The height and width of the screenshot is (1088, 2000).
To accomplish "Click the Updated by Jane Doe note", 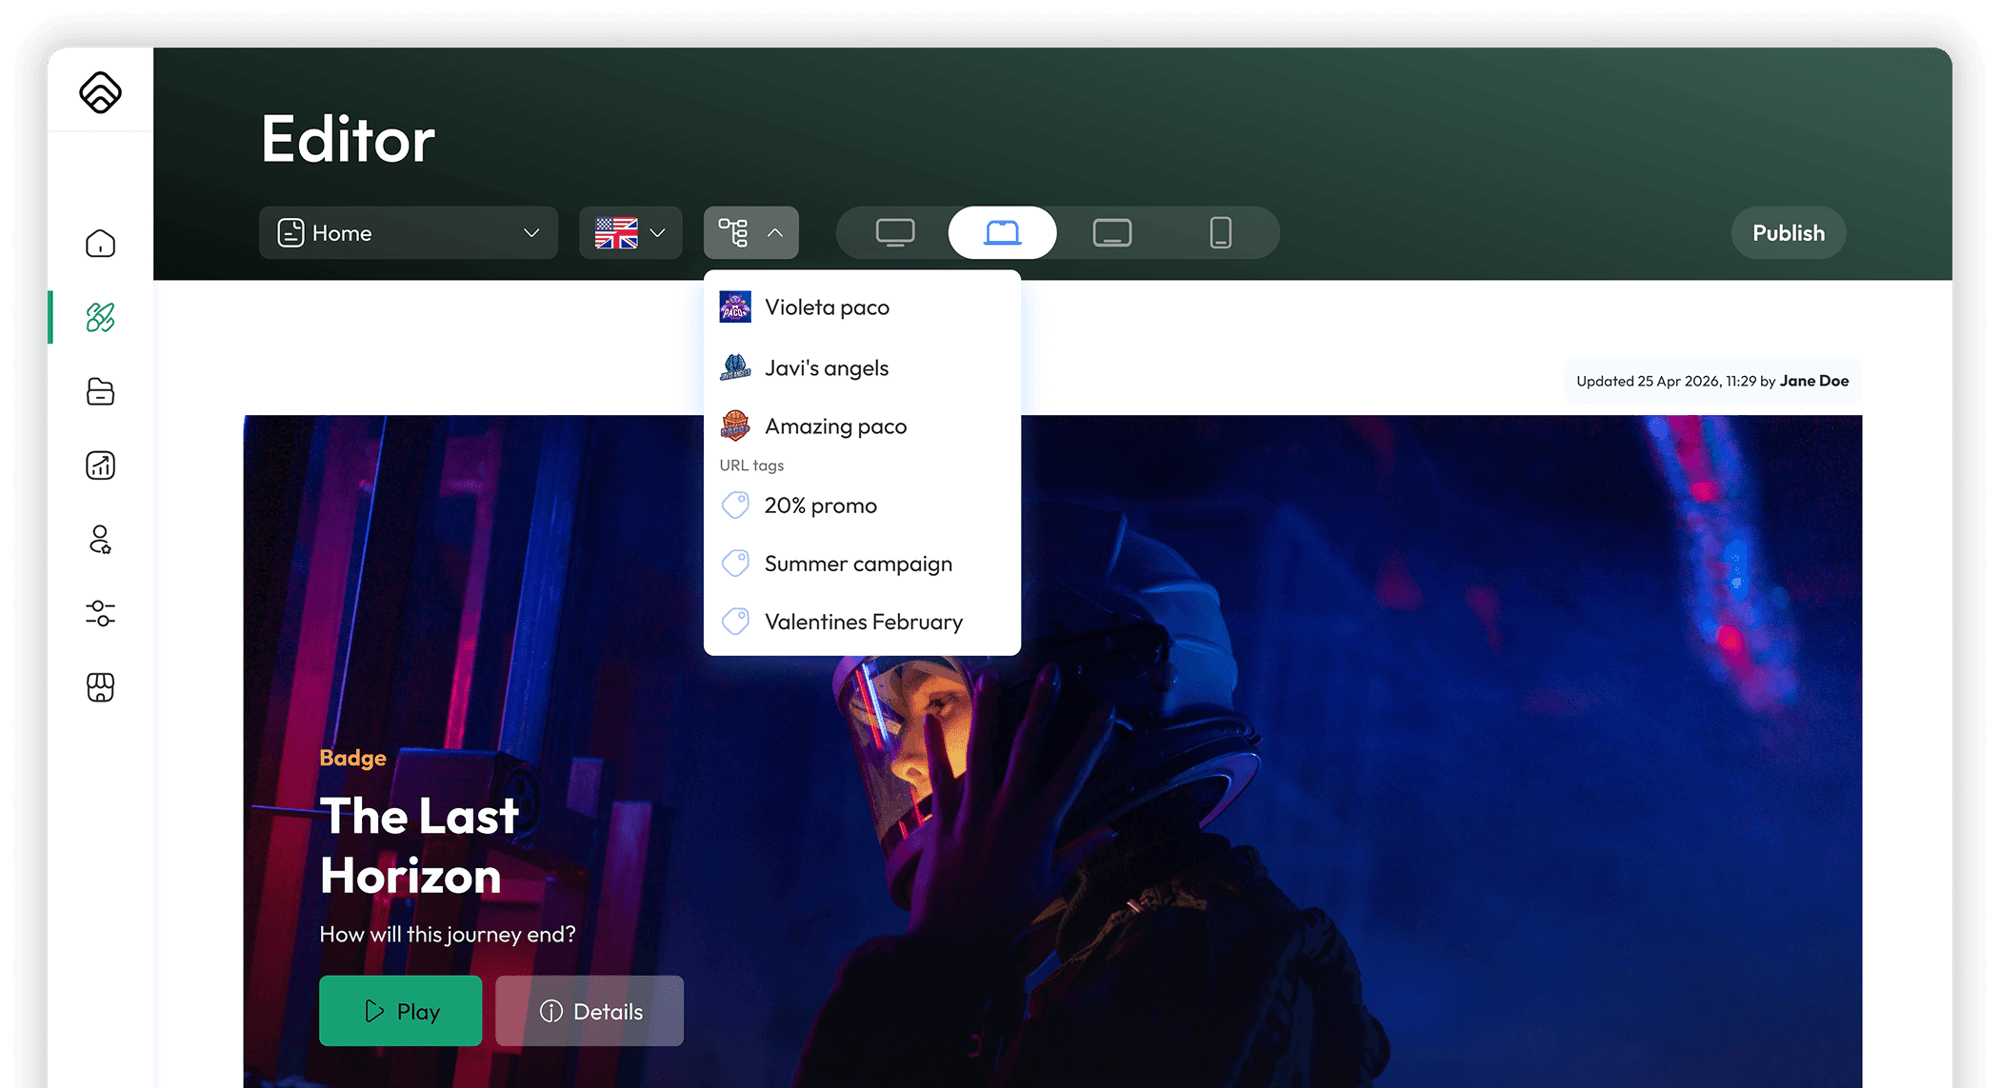I will point(1712,381).
